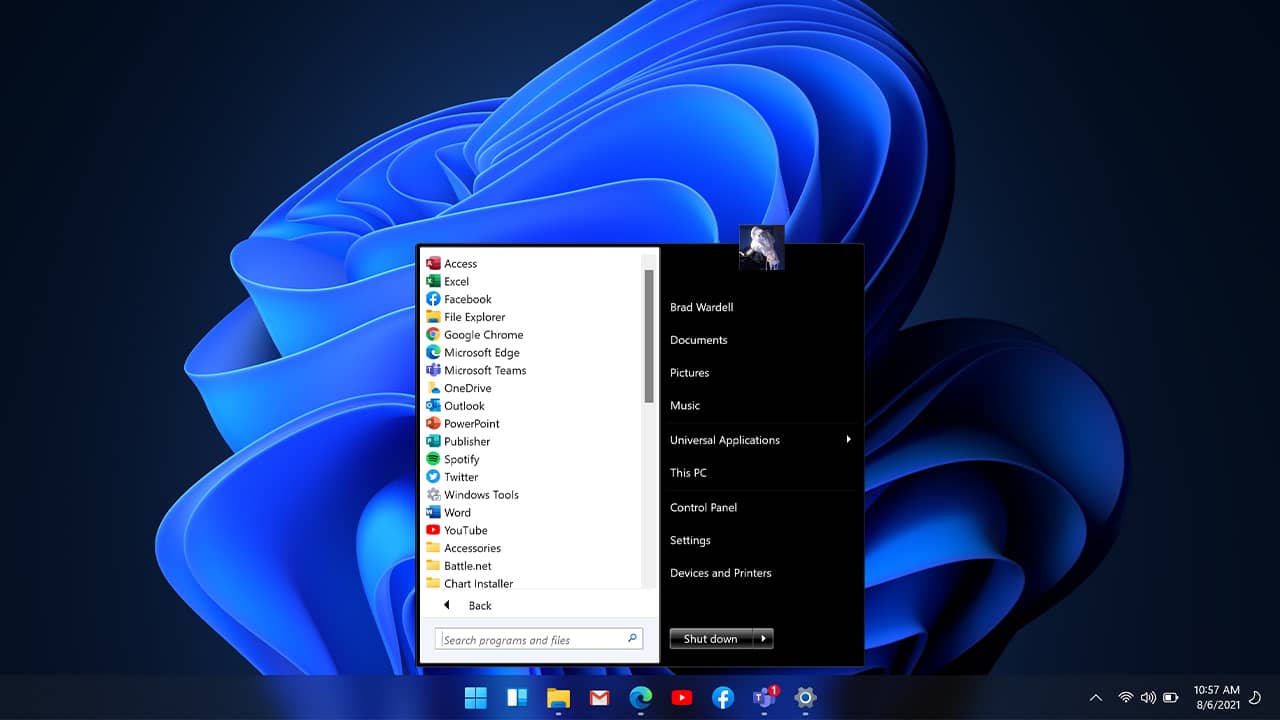Image resolution: width=1280 pixels, height=720 pixels.
Task: Open the notification moon icon
Action: (1255, 697)
